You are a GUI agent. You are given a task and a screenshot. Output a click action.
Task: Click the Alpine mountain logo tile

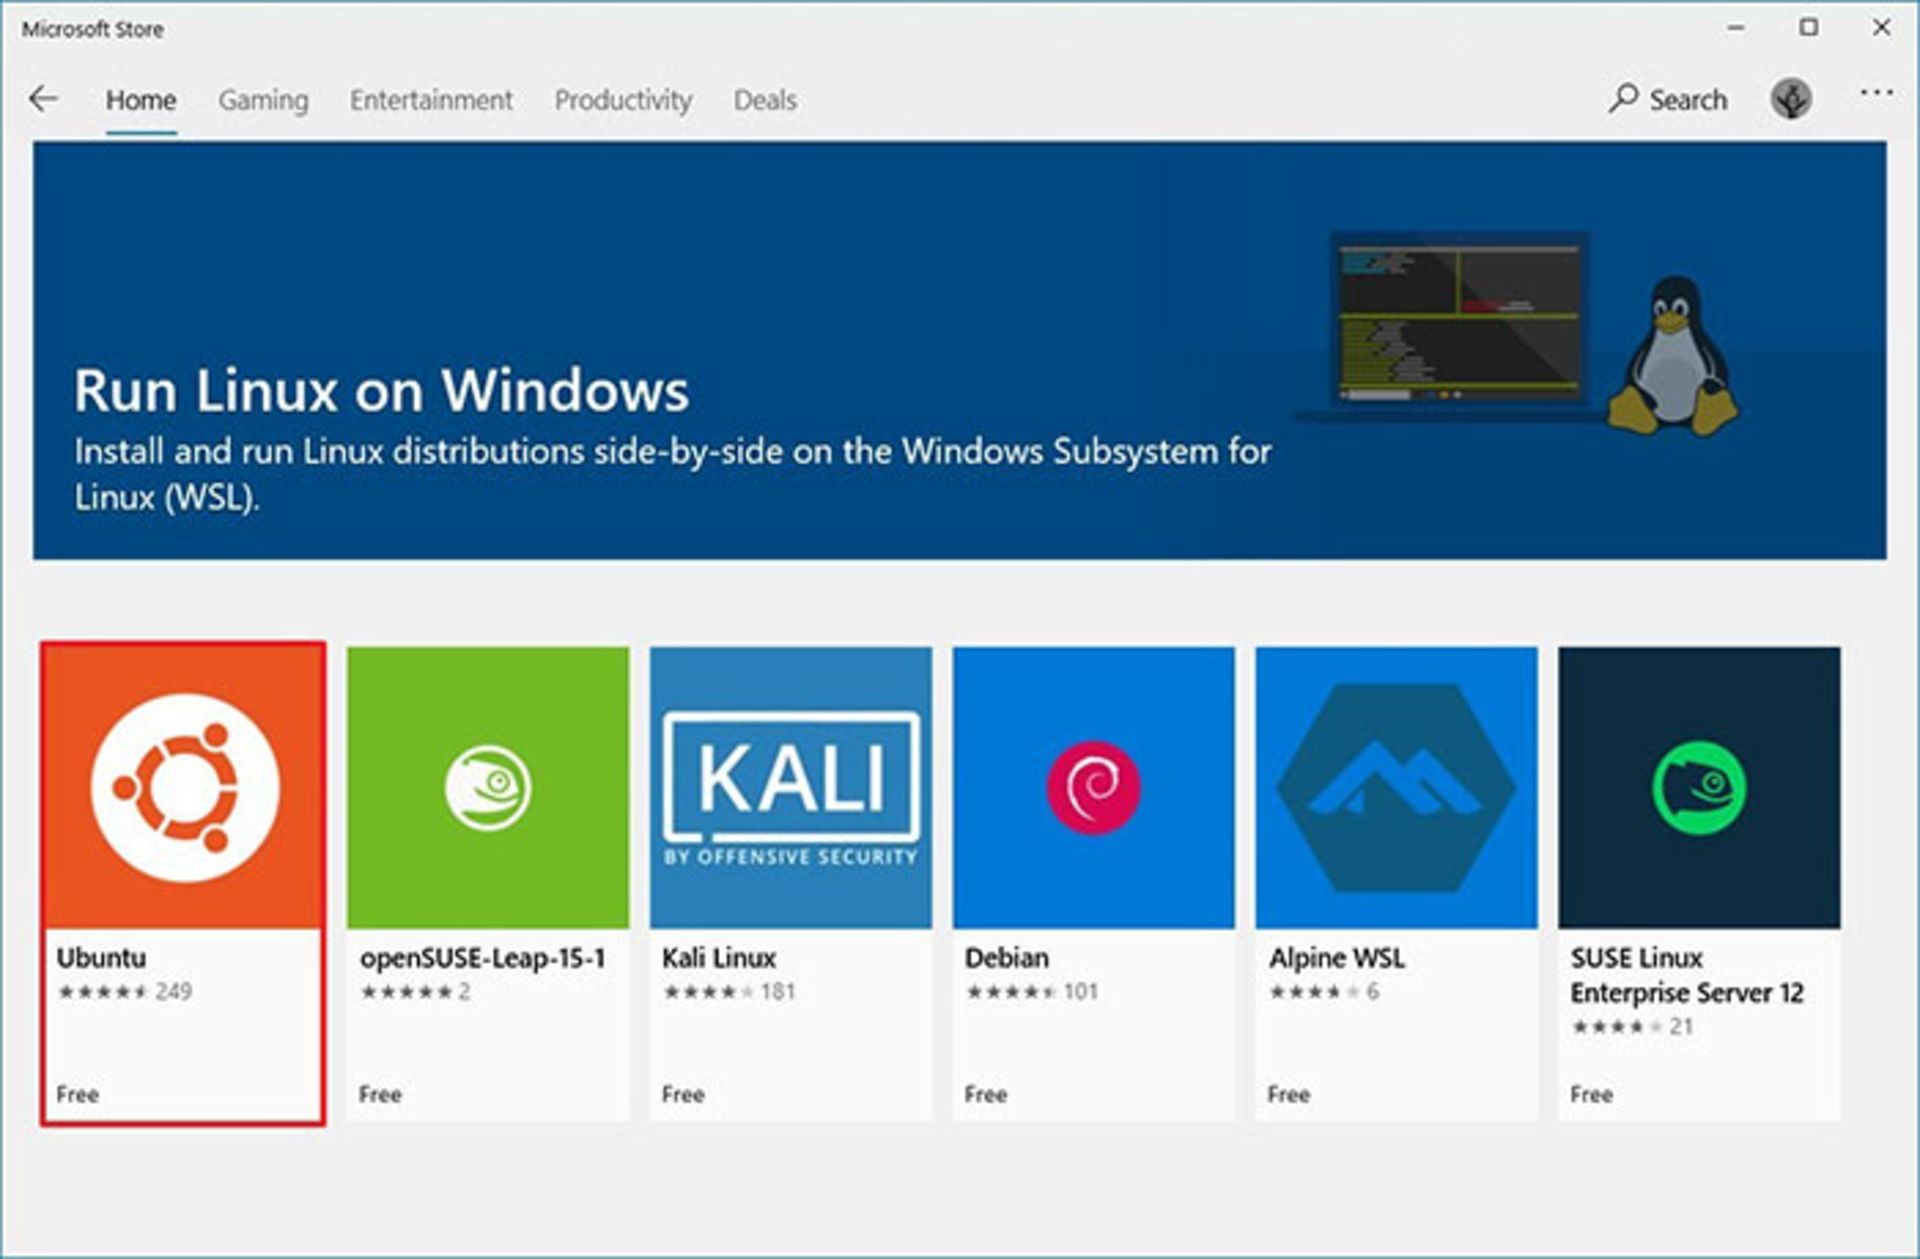click(x=1396, y=787)
